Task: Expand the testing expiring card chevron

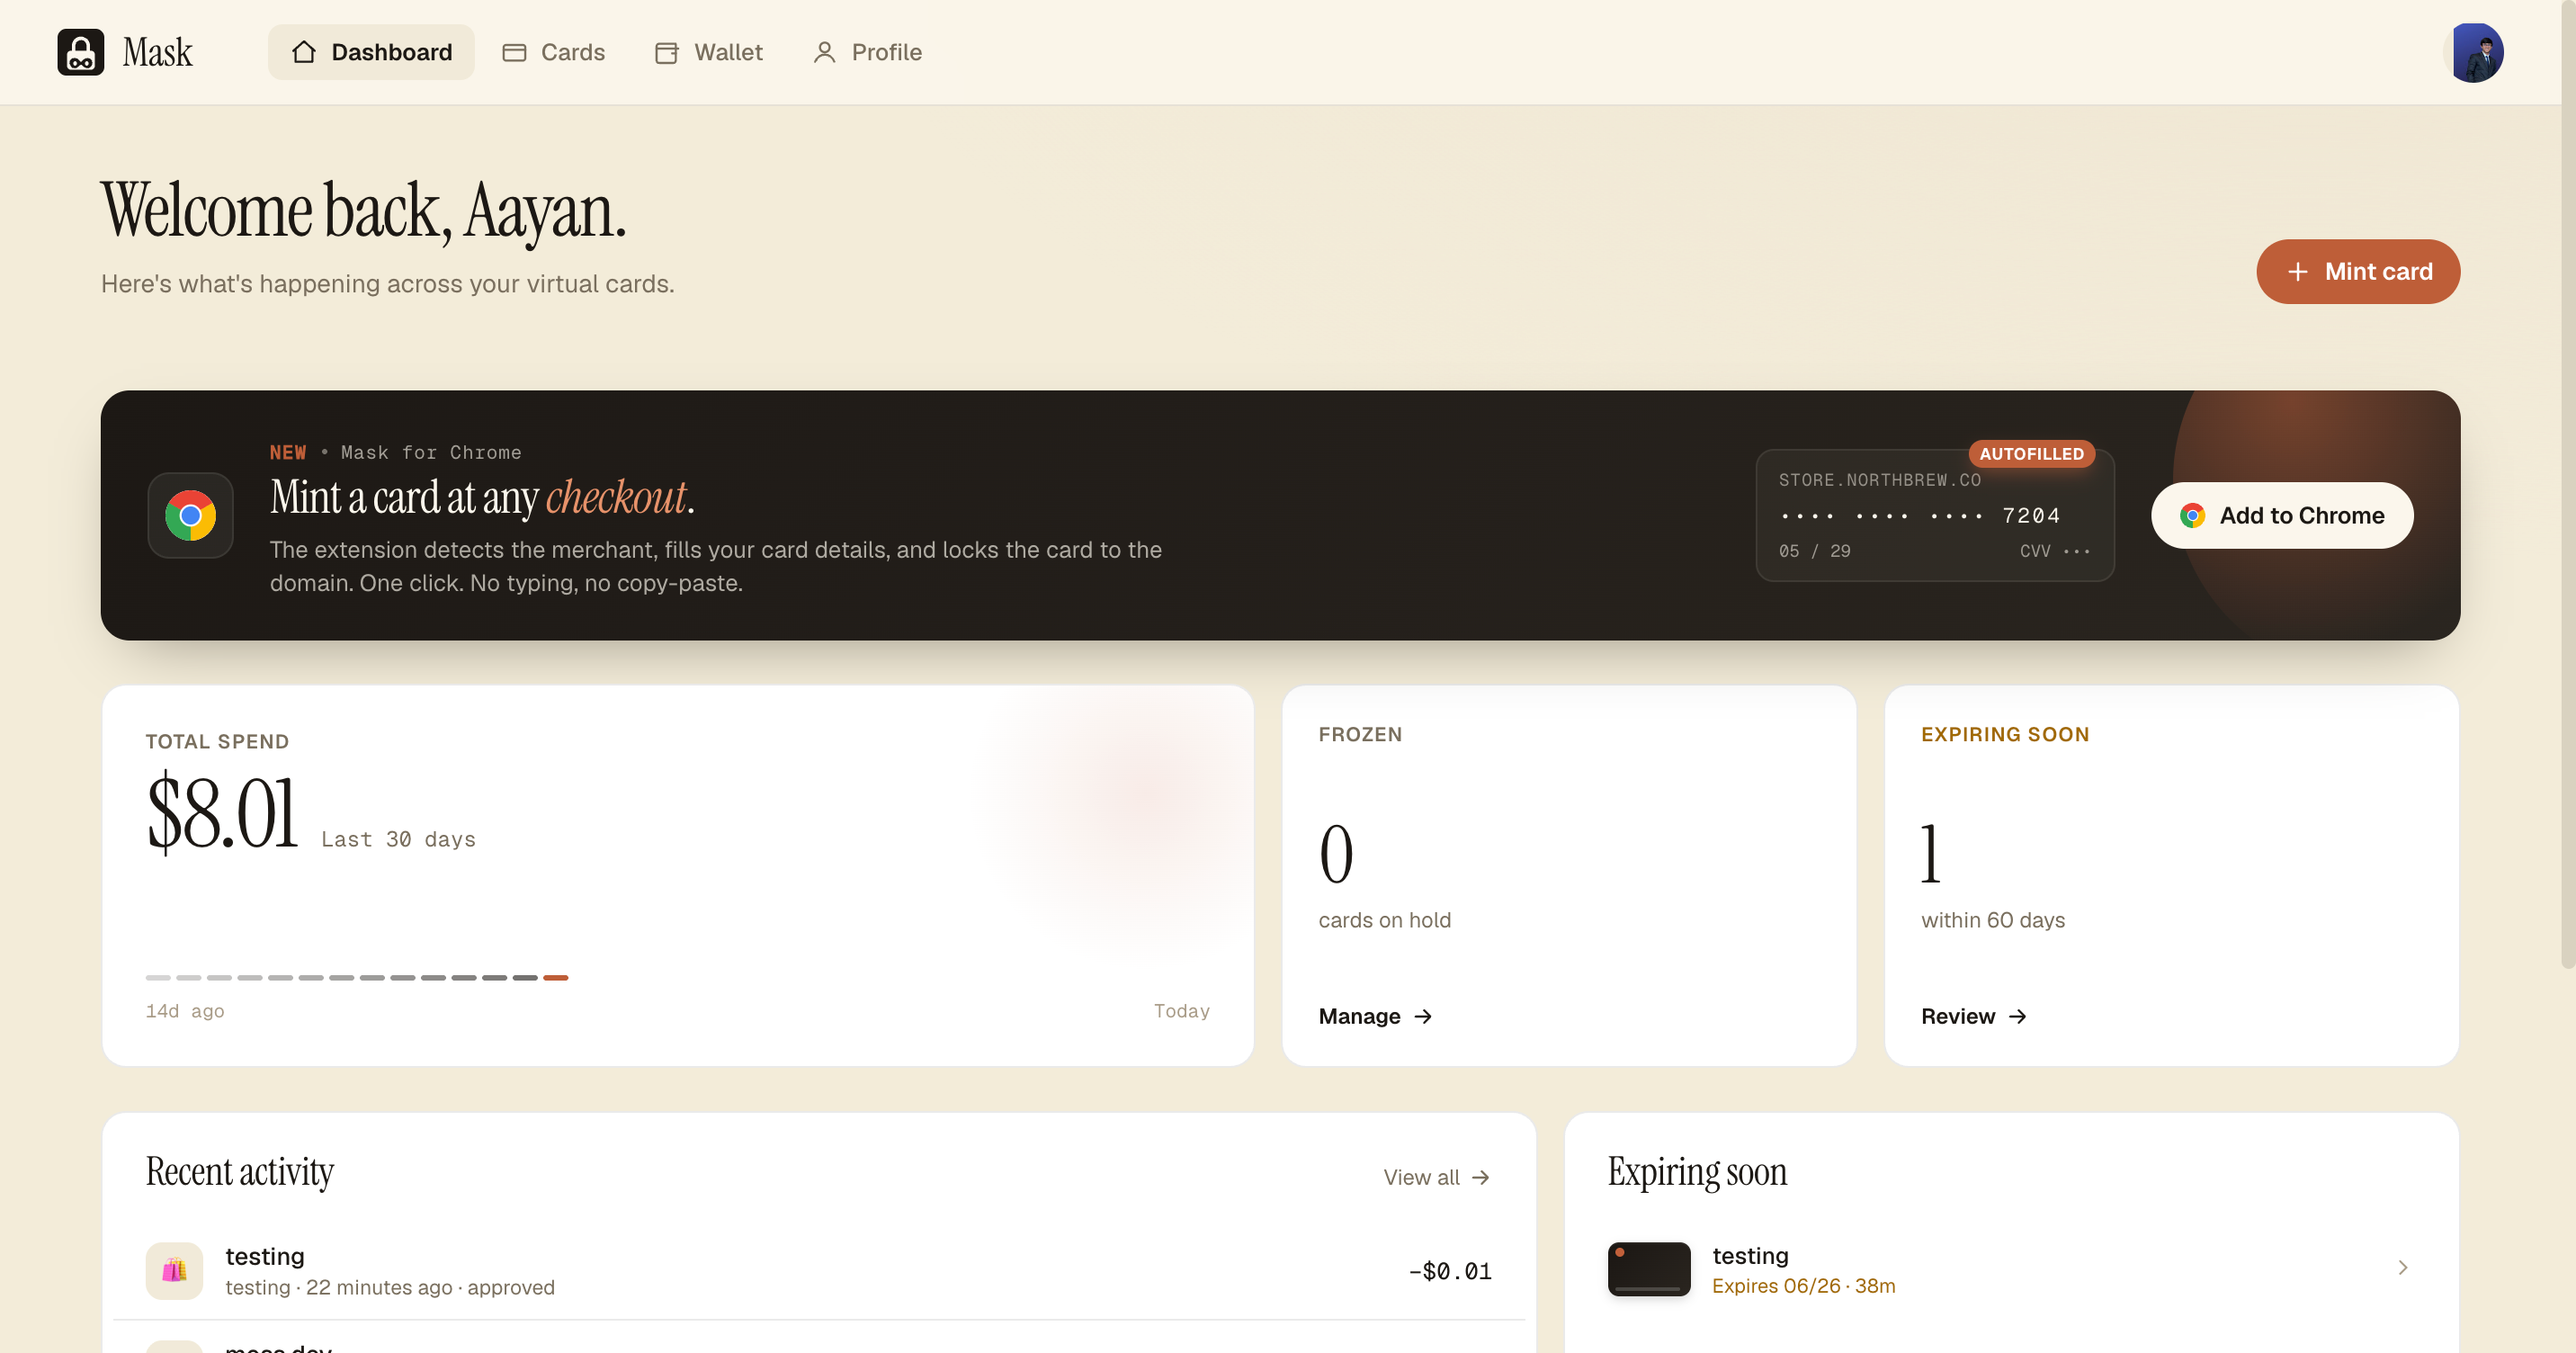Action: pyautogui.click(x=2402, y=1268)
